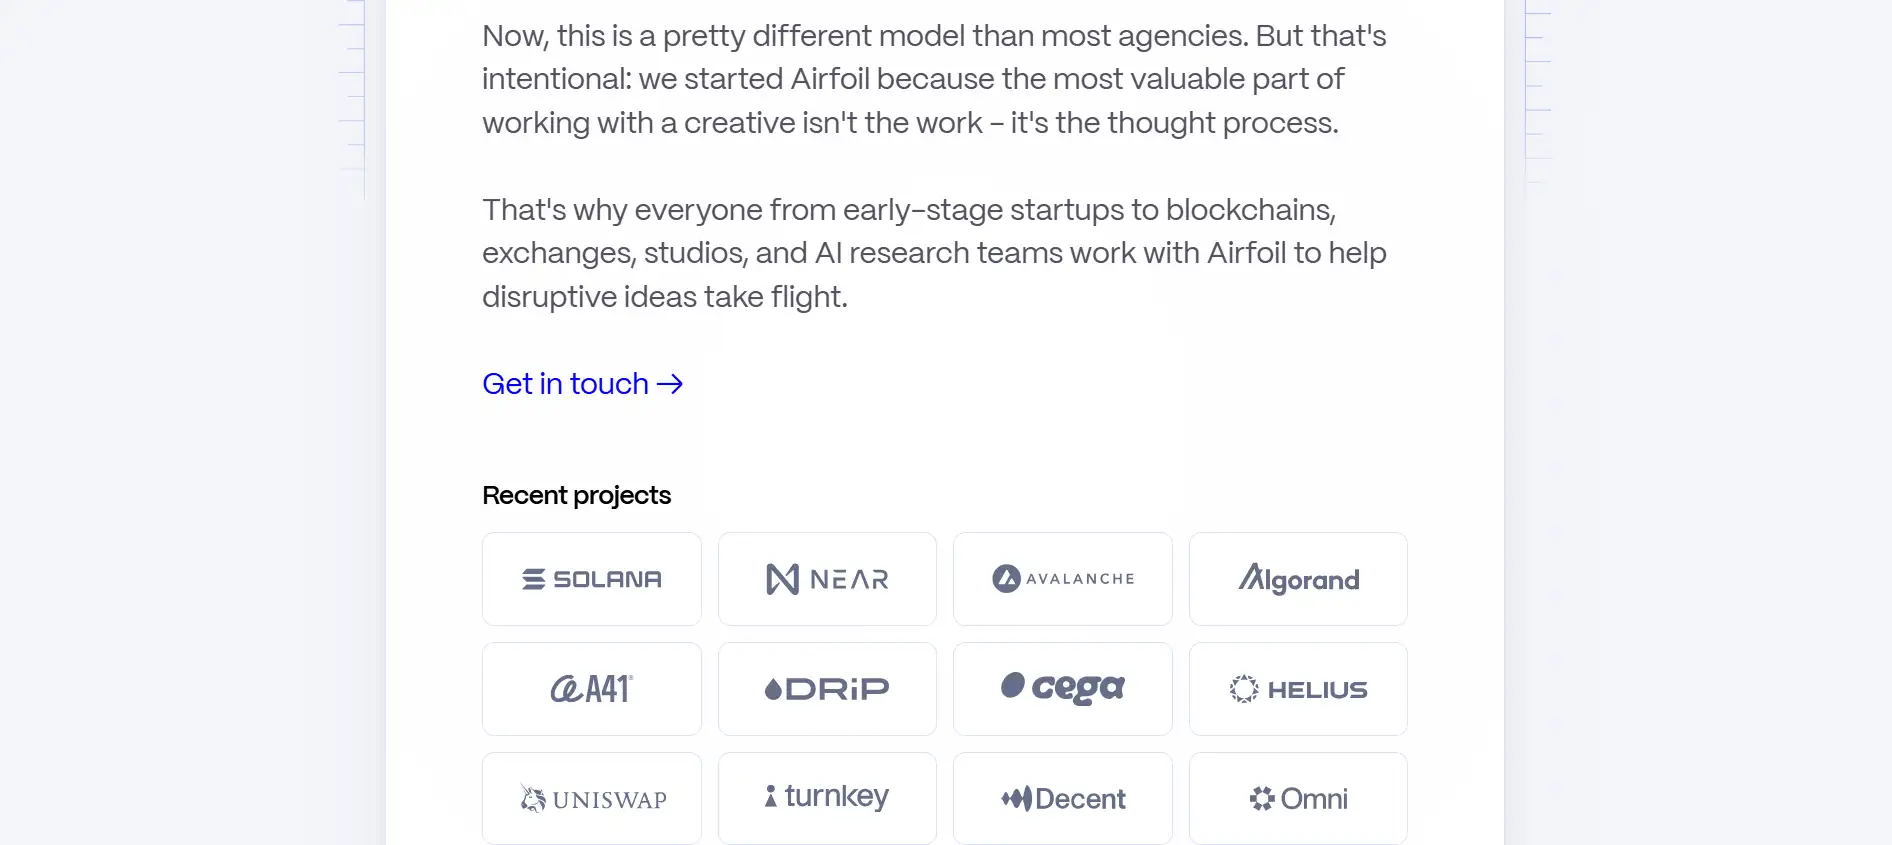Click the NEAR logo mark
The width and height of the screenshot is (1892, 845).
pyautogui.click(x=782, y=579)
